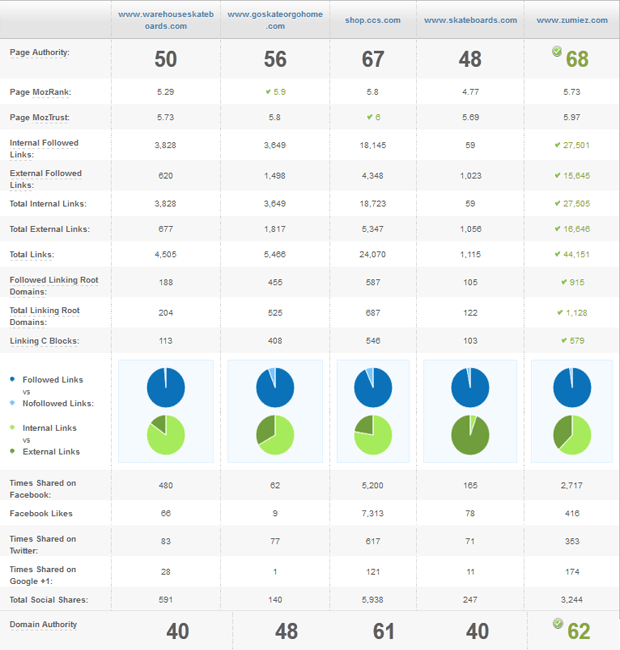620x650 pixels.
Task: Click the Times Shared on Facebook value 5,200
Action: [x=373, y=485]
